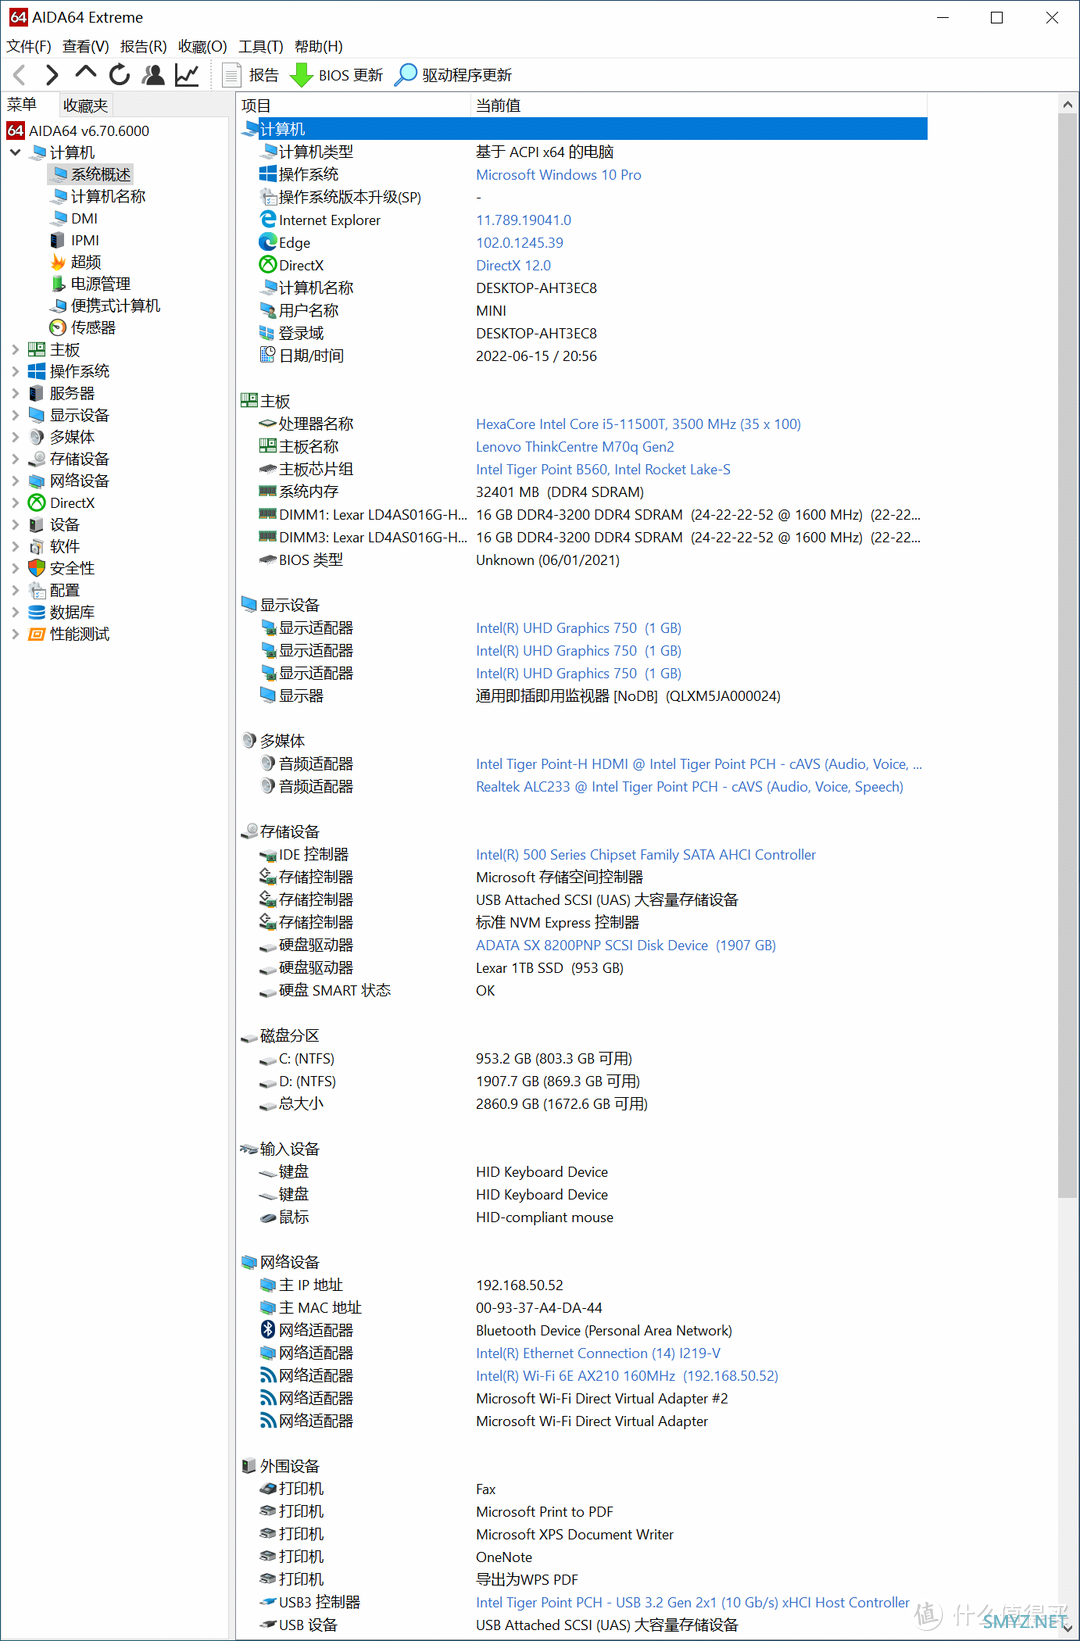Click AIDA64 v6.70.6000 root icon

[x=15, y=130]
